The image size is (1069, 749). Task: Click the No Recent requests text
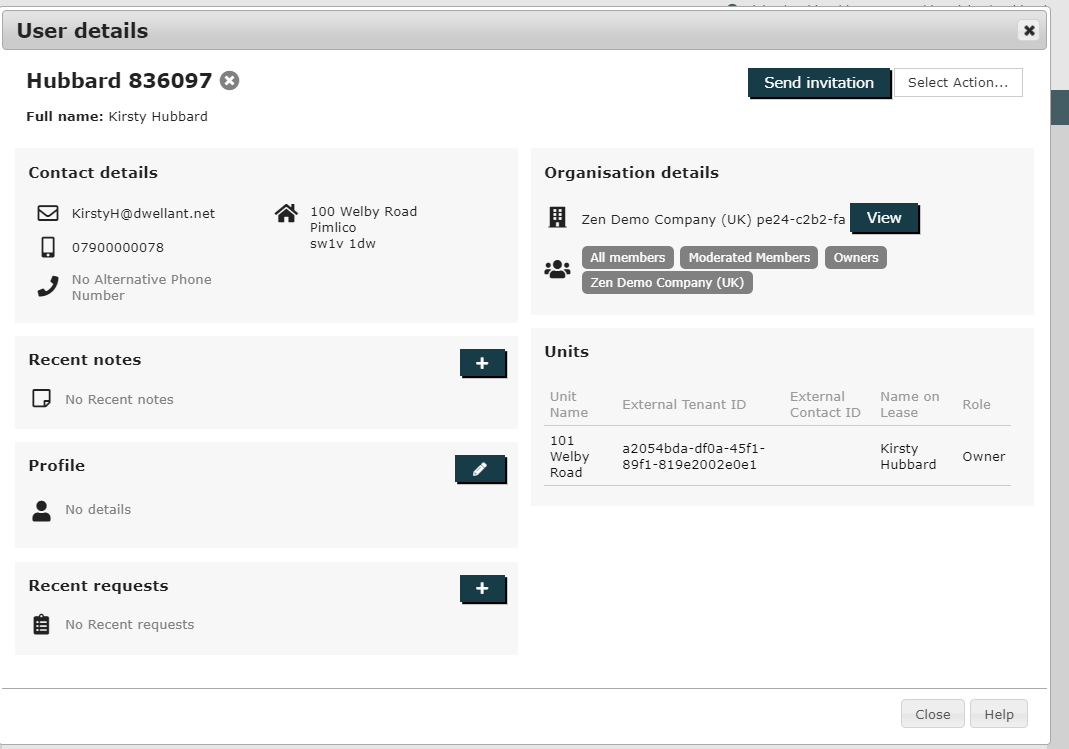(130, 624)
